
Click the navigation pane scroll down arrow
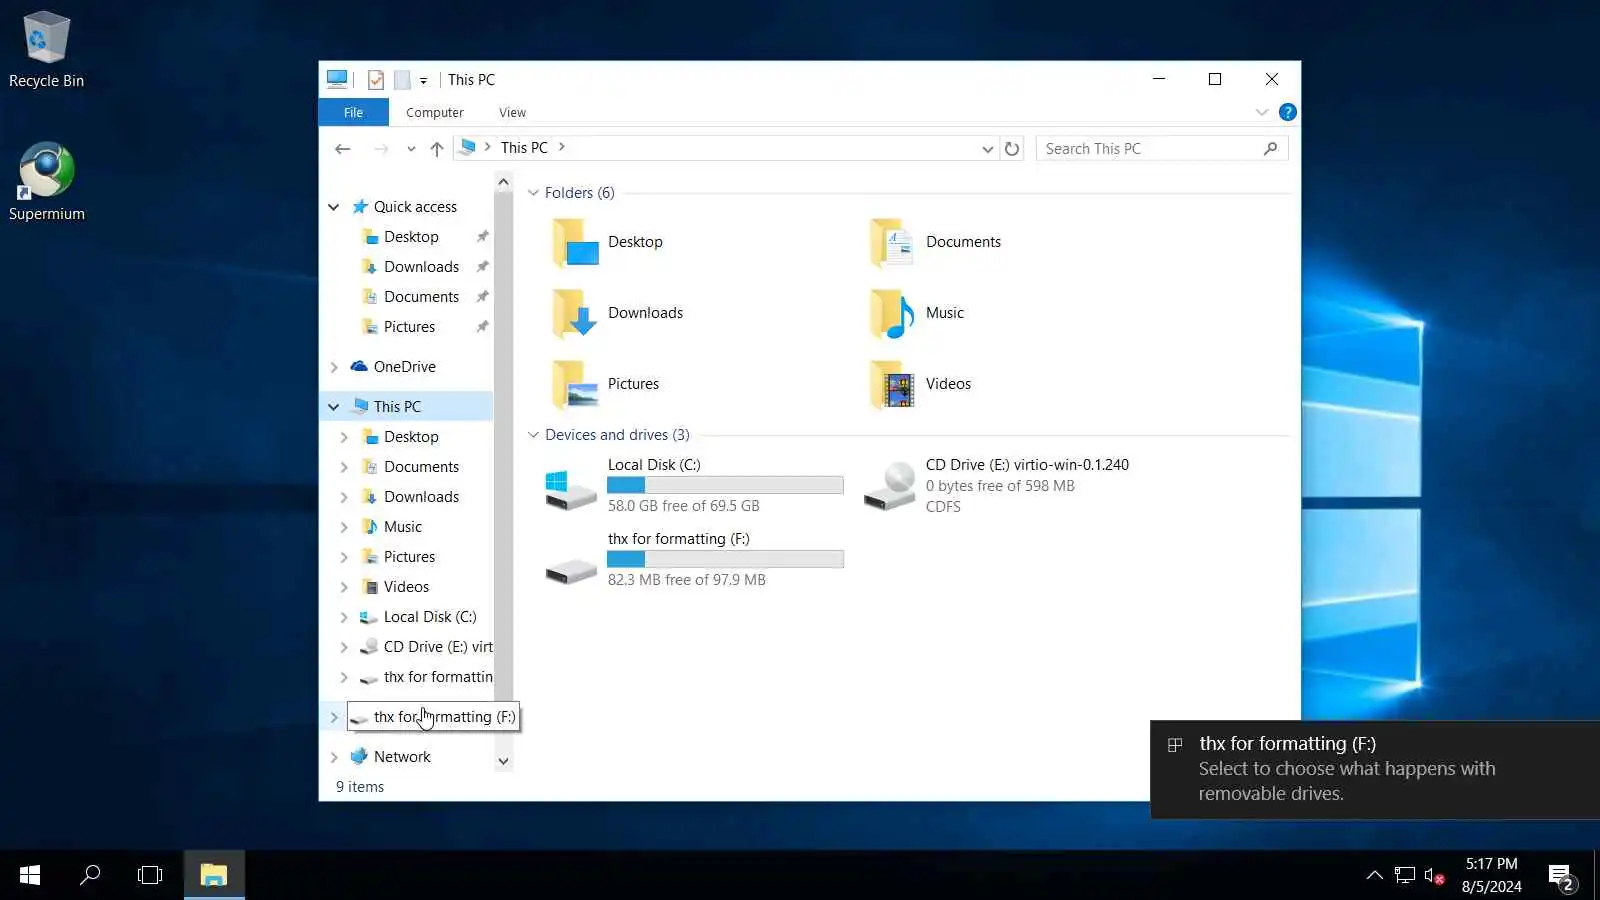pyautogui.click(x=503, y=762)
